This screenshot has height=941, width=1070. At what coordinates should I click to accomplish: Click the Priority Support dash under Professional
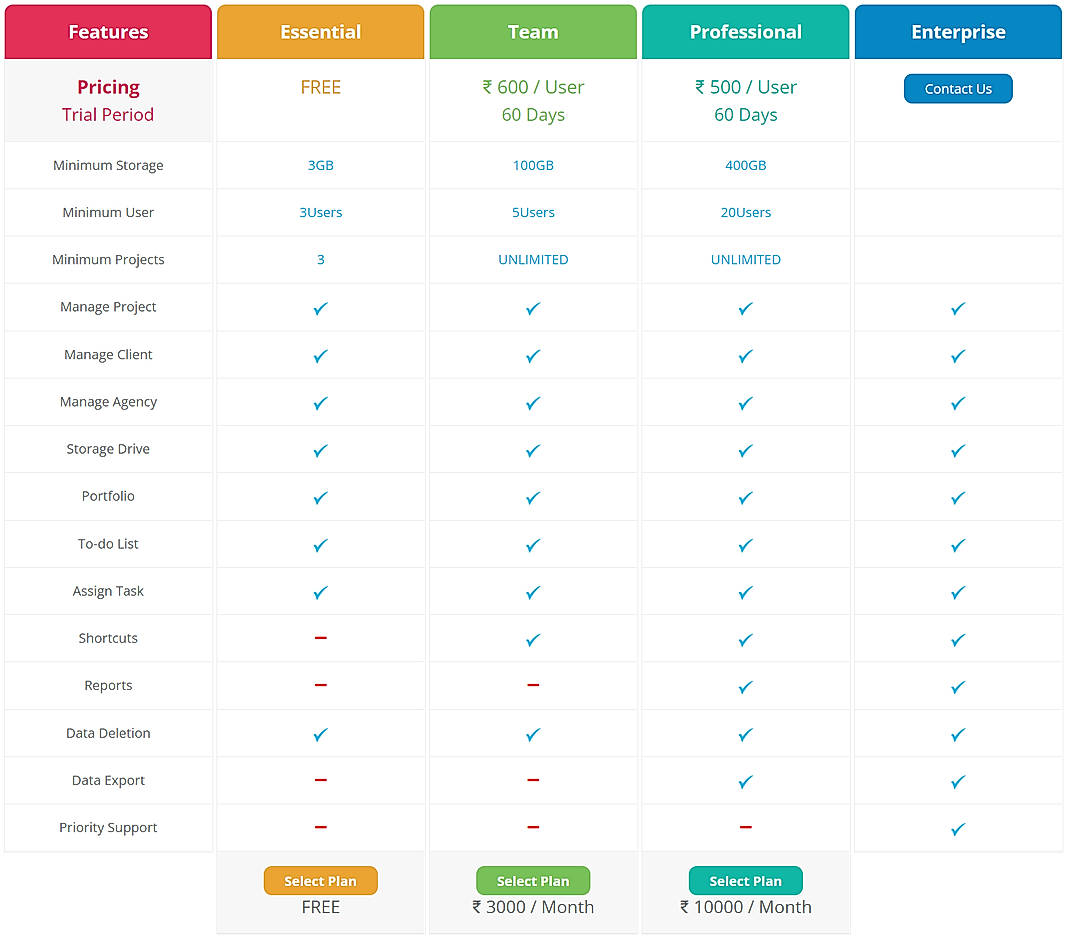[x=746, y=828]
